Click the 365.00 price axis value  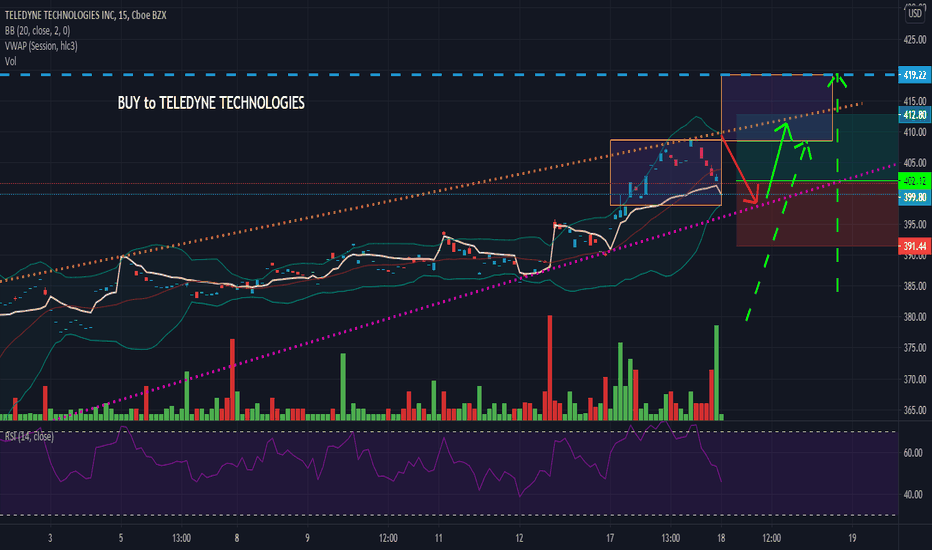[915, 410]
